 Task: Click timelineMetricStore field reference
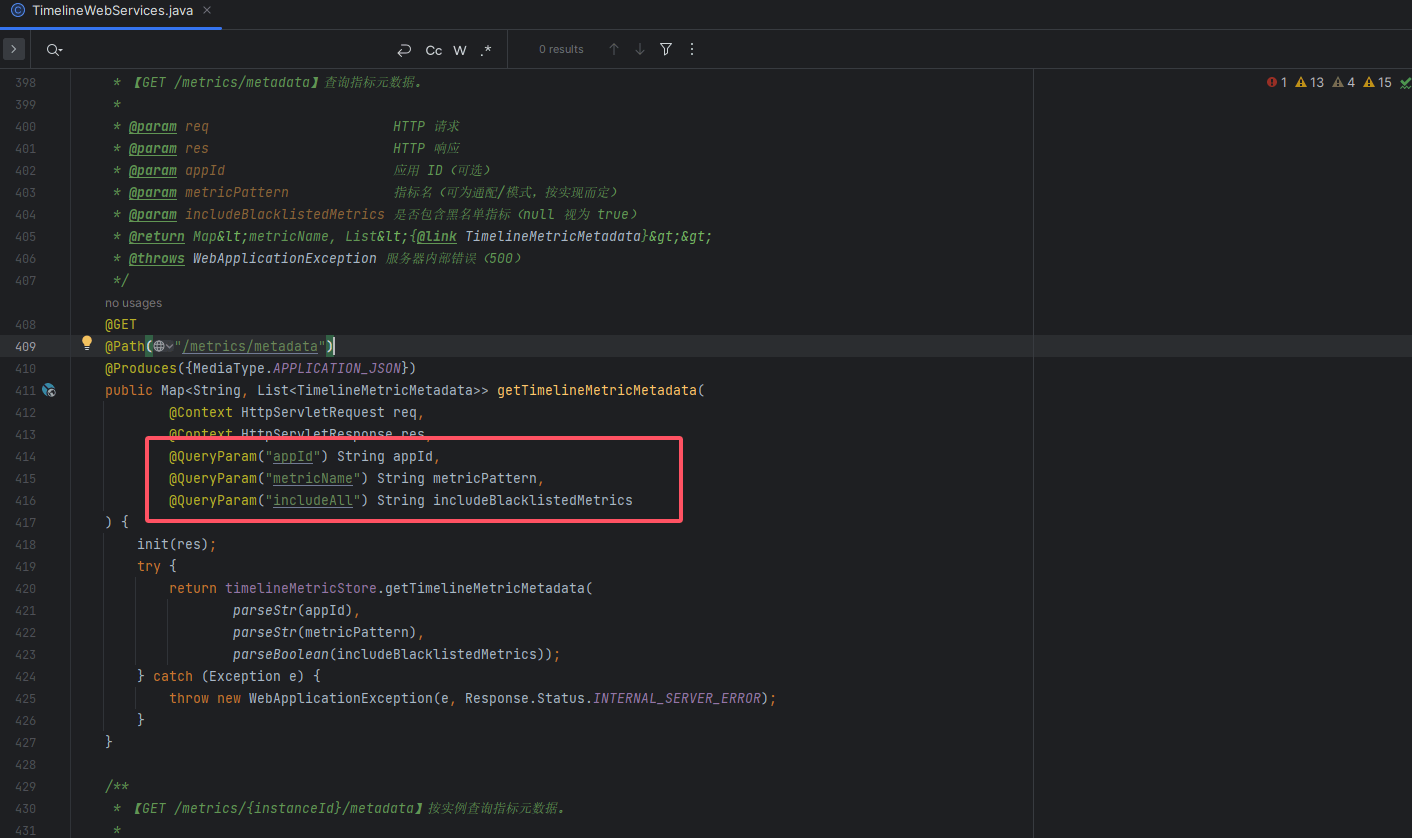[x=301, y=589]
